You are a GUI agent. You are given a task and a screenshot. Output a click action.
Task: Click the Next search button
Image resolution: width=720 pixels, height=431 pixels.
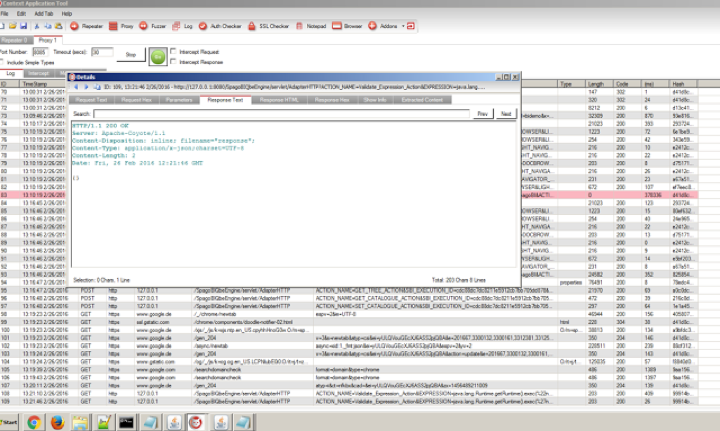click(x=506, y=114)
